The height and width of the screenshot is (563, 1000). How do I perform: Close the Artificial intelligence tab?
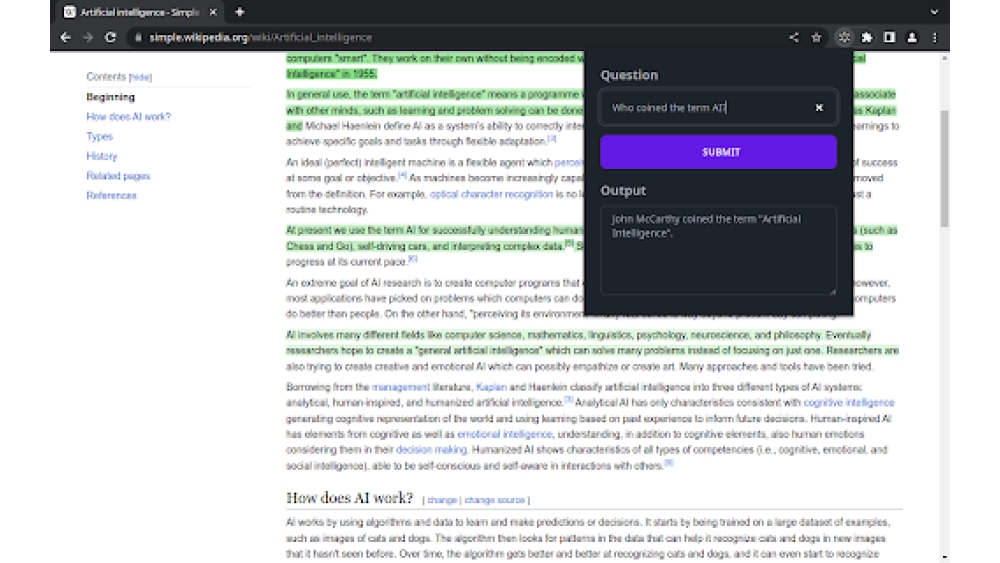point(213,12)
